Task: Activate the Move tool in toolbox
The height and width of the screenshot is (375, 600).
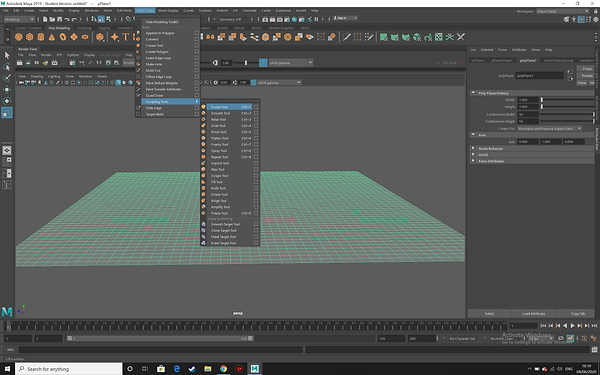Action: pyautogui.click(x=7, y=90)
